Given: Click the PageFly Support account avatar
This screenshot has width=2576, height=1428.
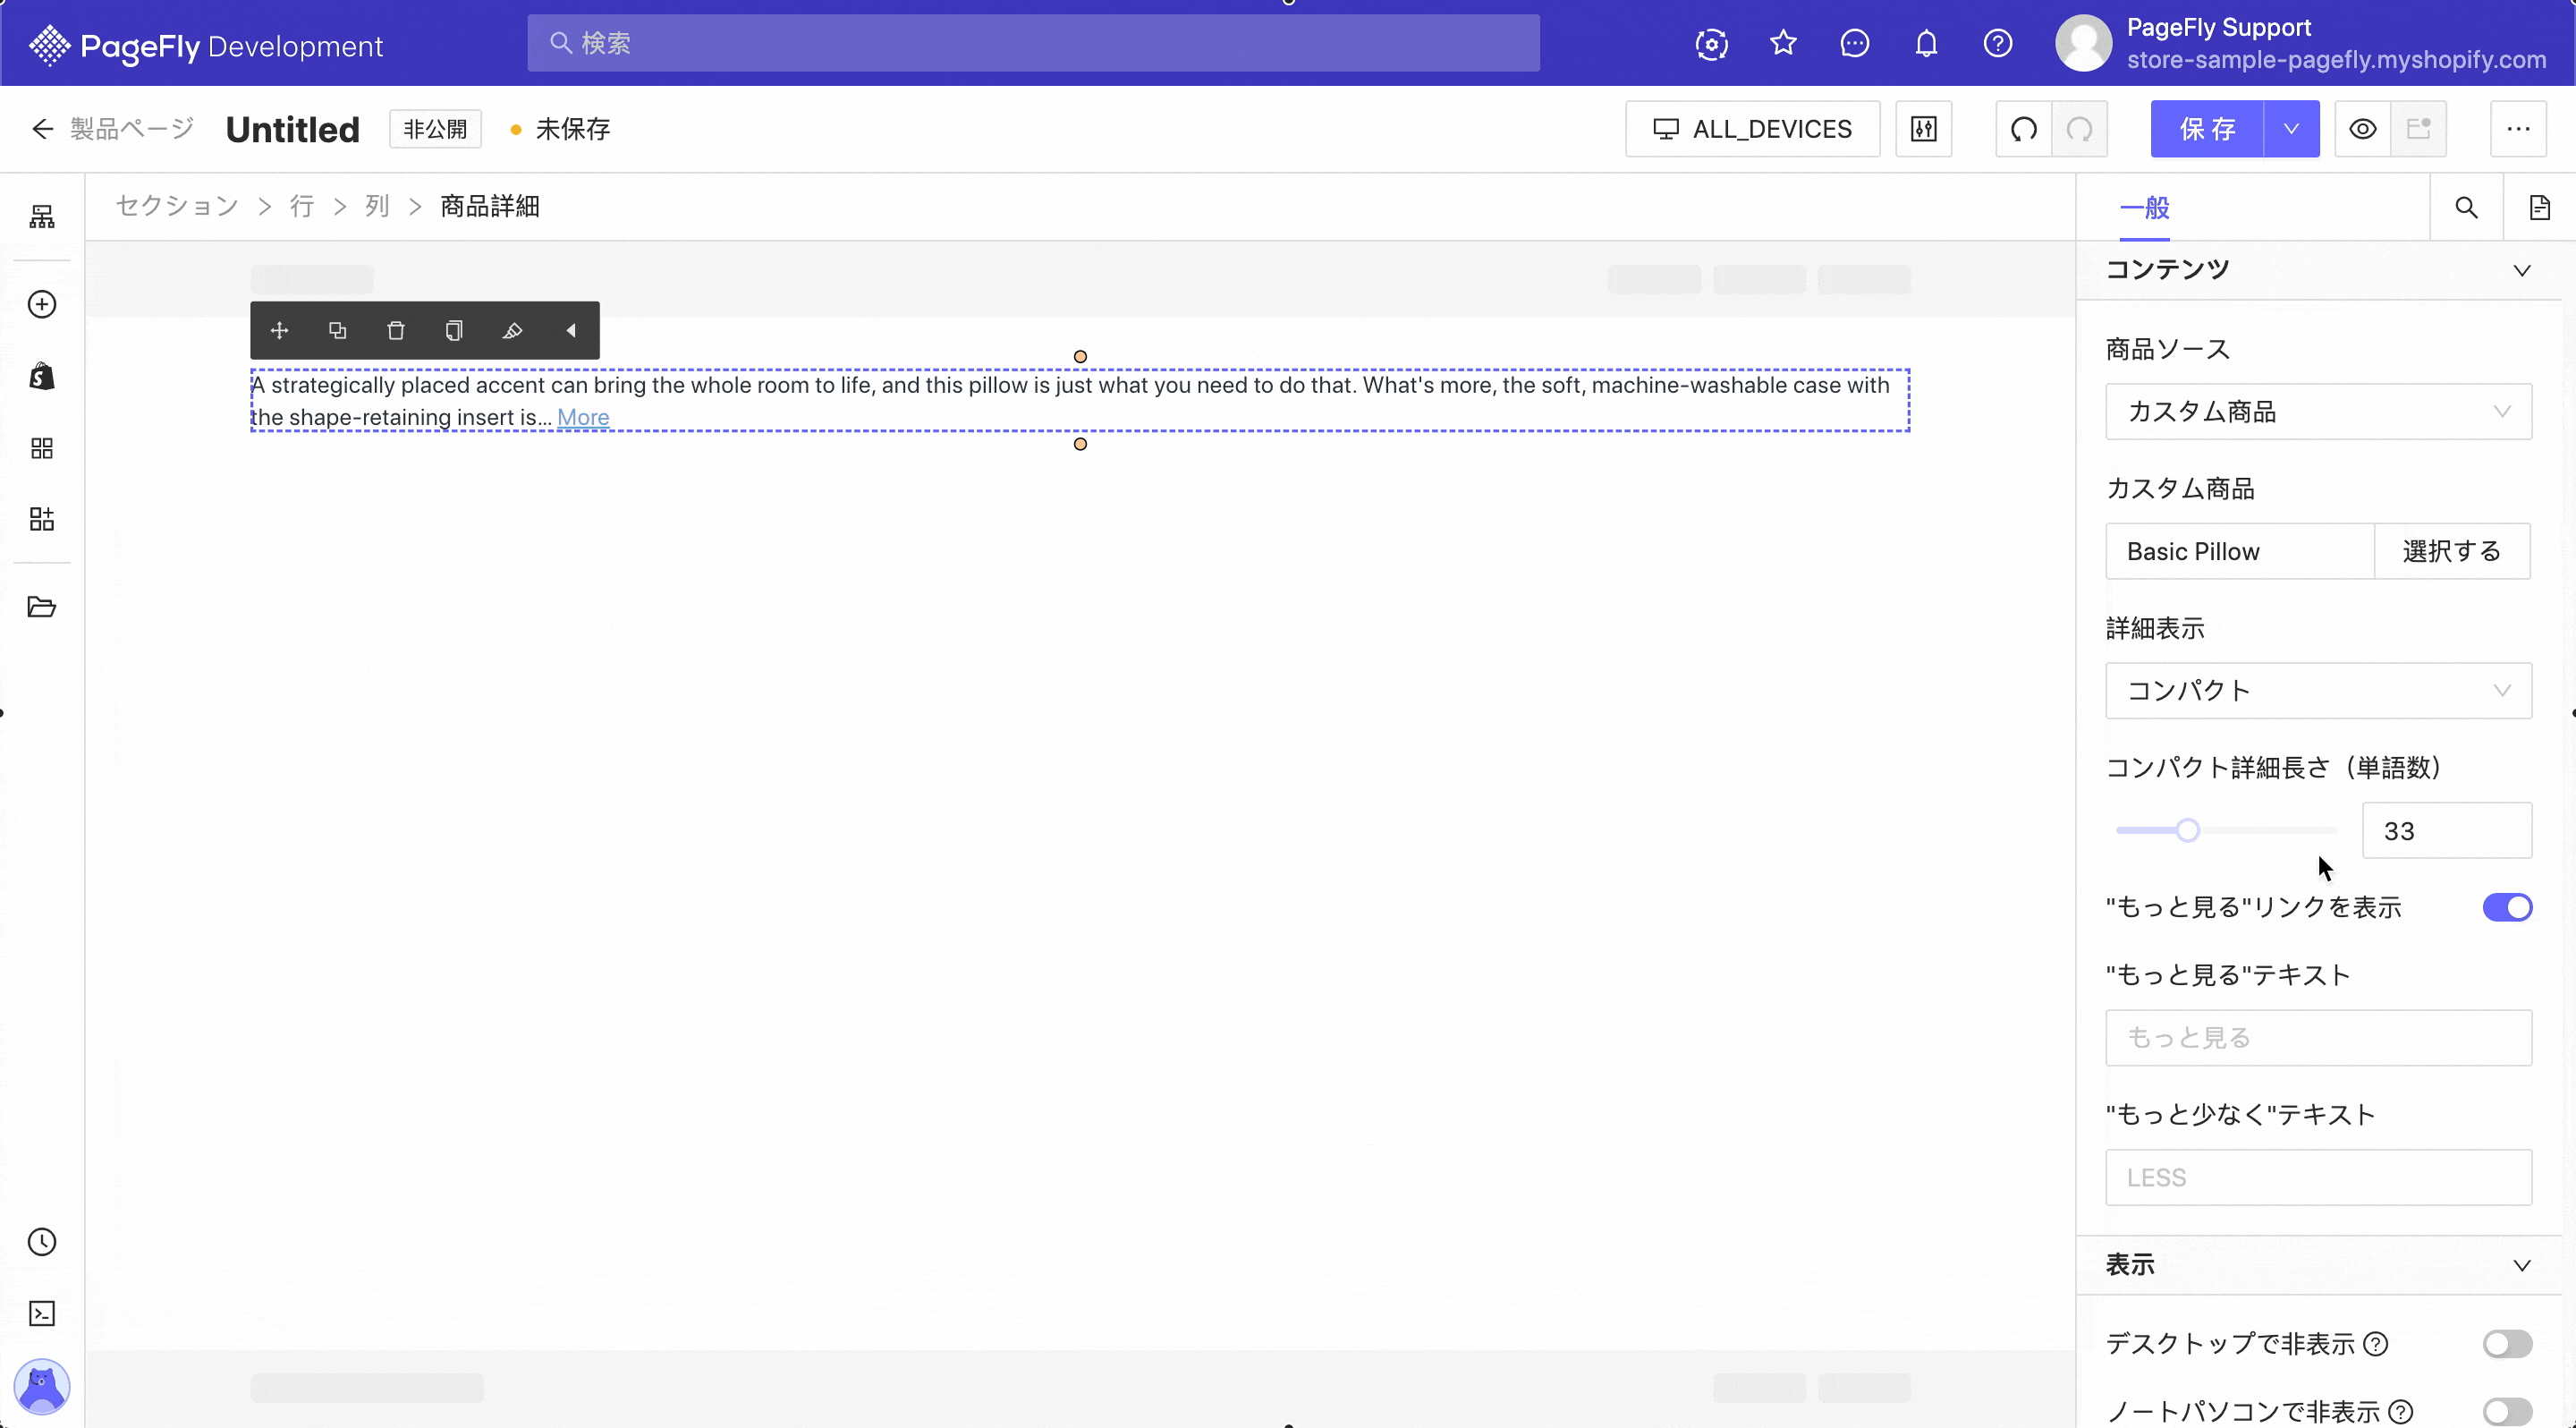Looking at the screenshot, I should point(2084,43).
